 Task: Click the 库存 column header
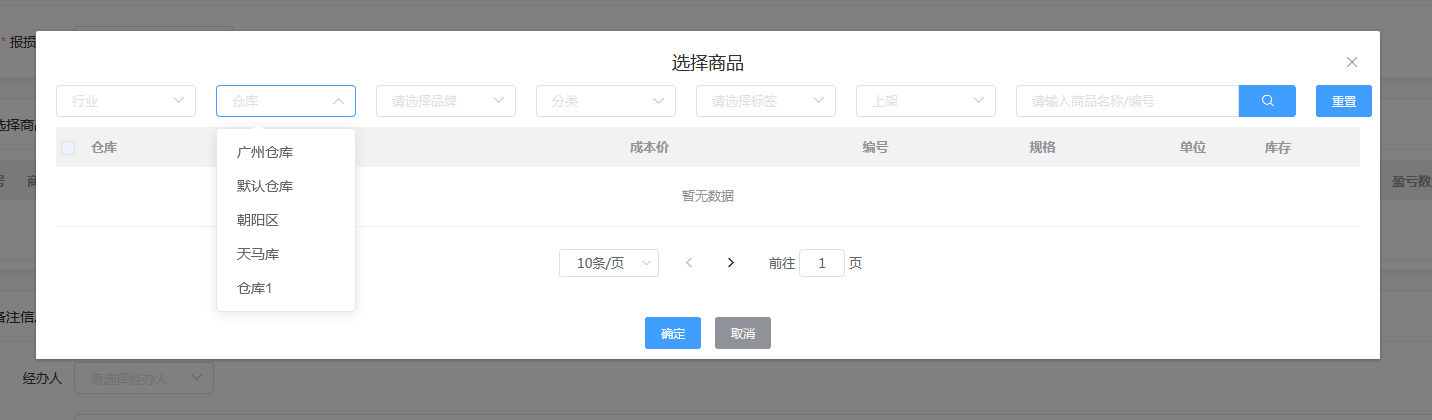coord(1278,148)
